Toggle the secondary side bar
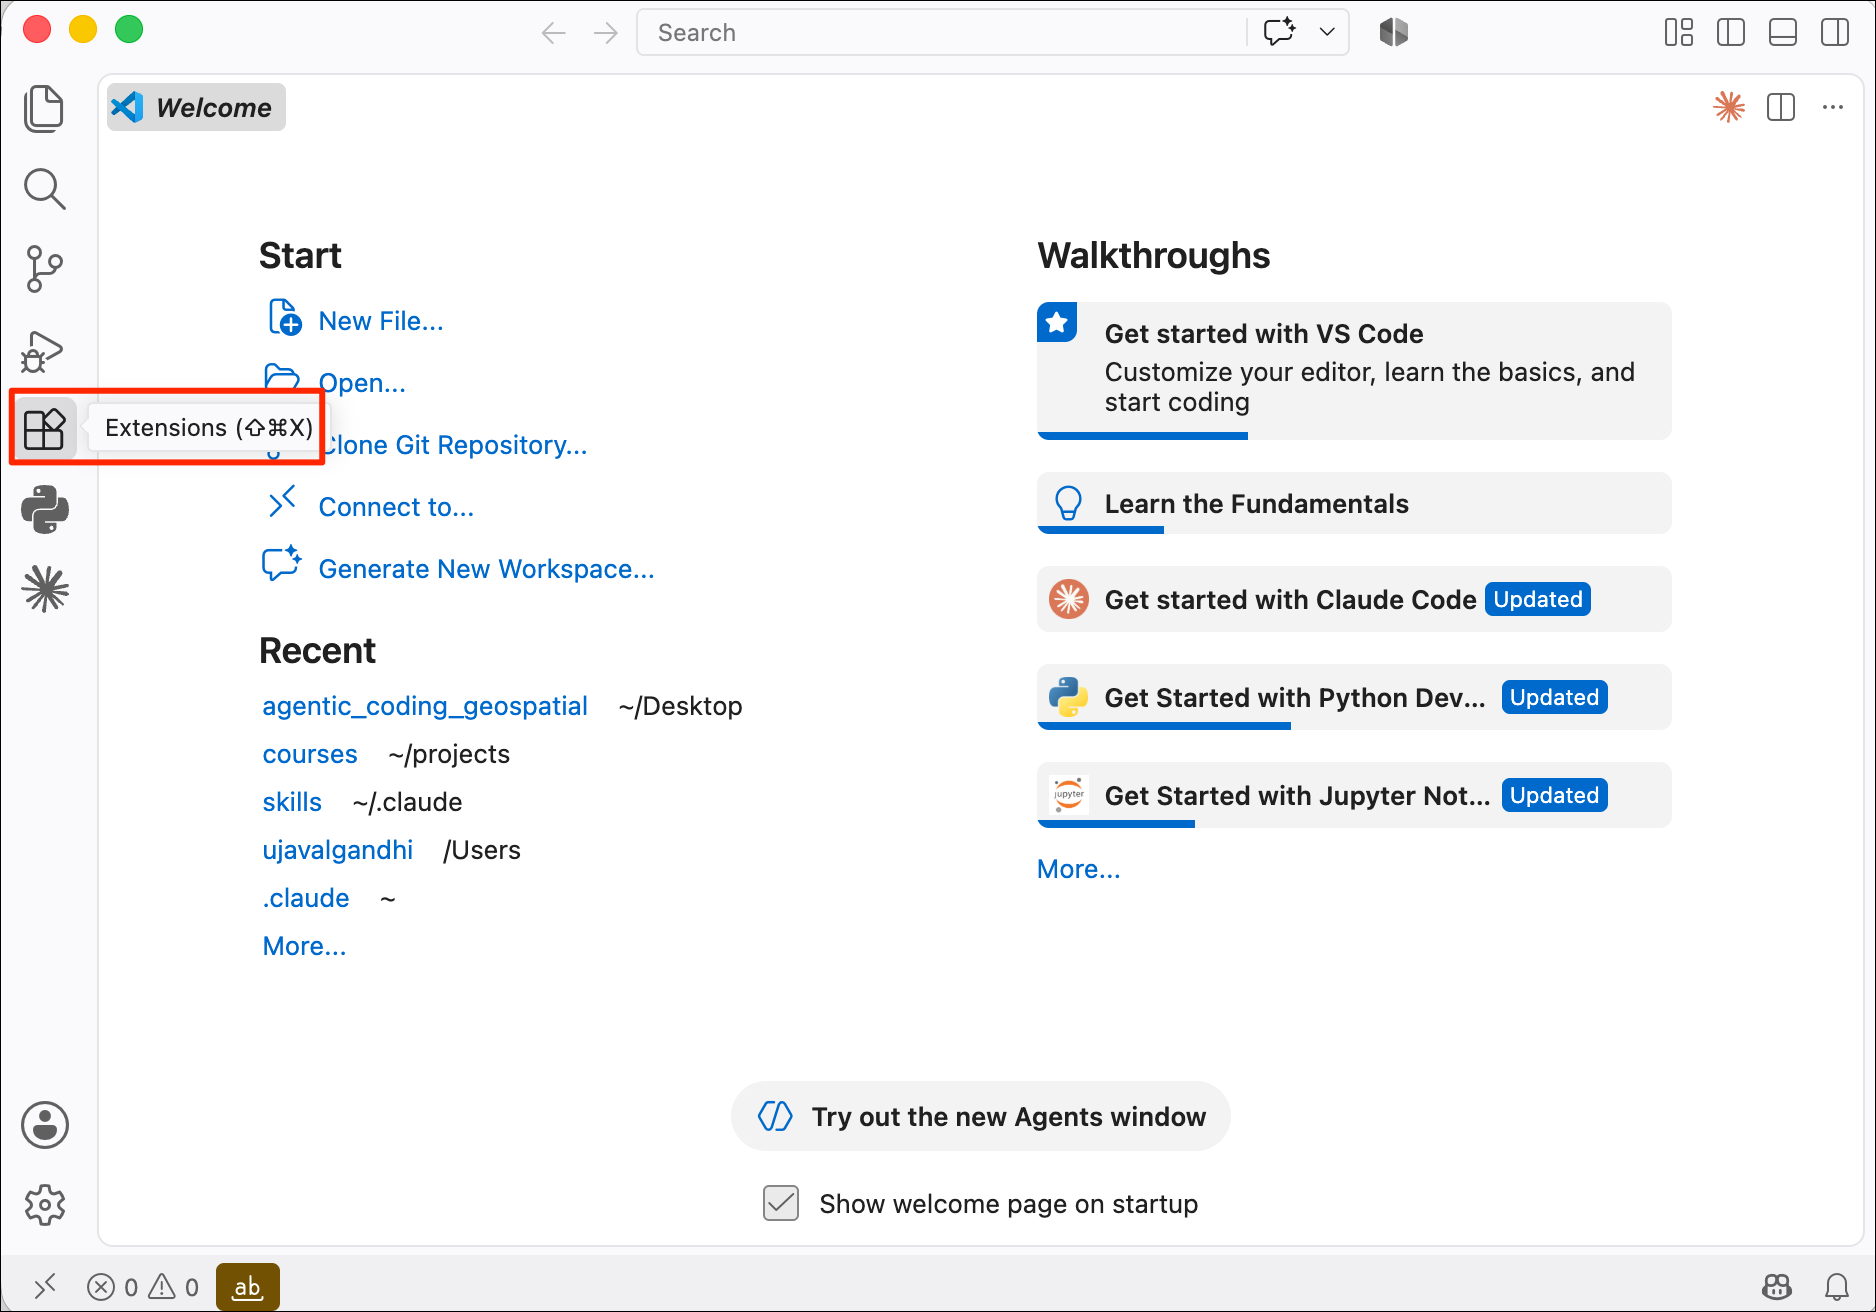 click(x=1834, y=33)
